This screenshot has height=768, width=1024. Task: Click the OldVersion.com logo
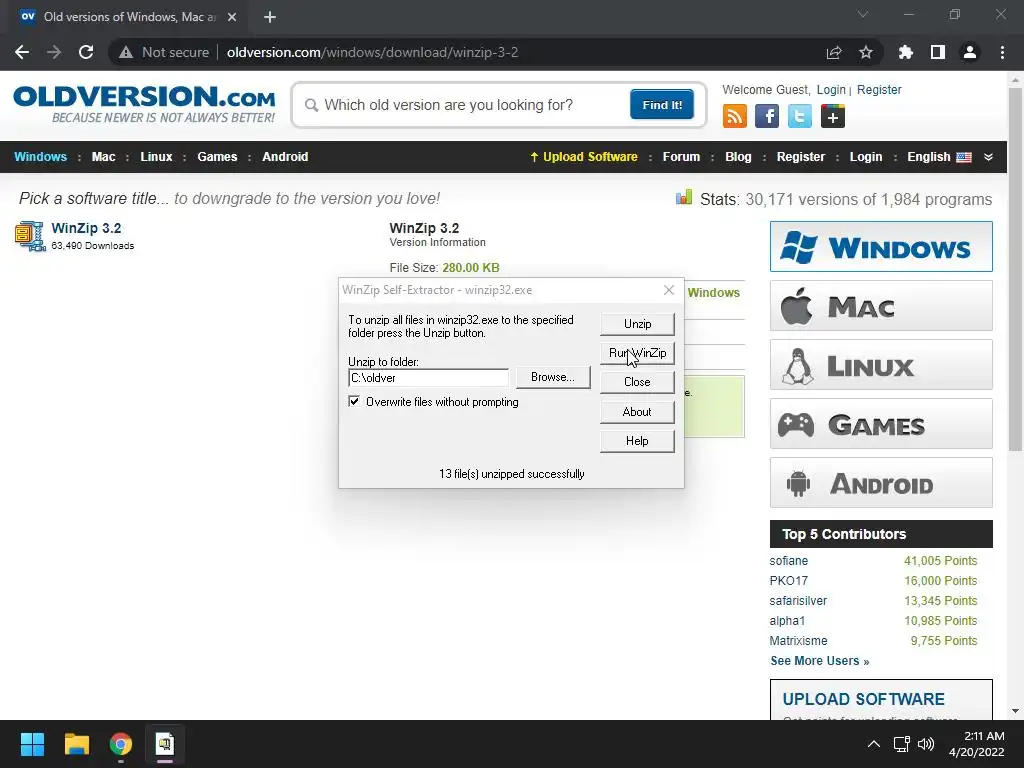pyautogui.click(x=144, y=103)
